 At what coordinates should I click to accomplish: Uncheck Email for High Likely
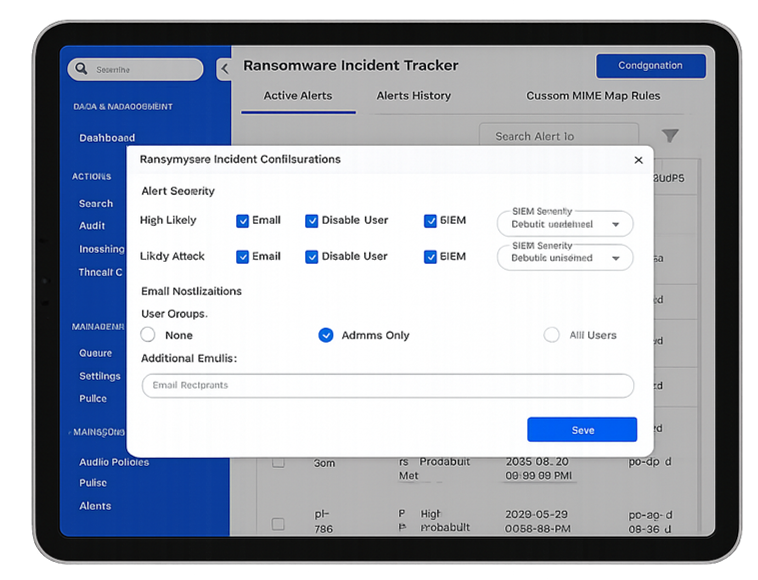242,221
